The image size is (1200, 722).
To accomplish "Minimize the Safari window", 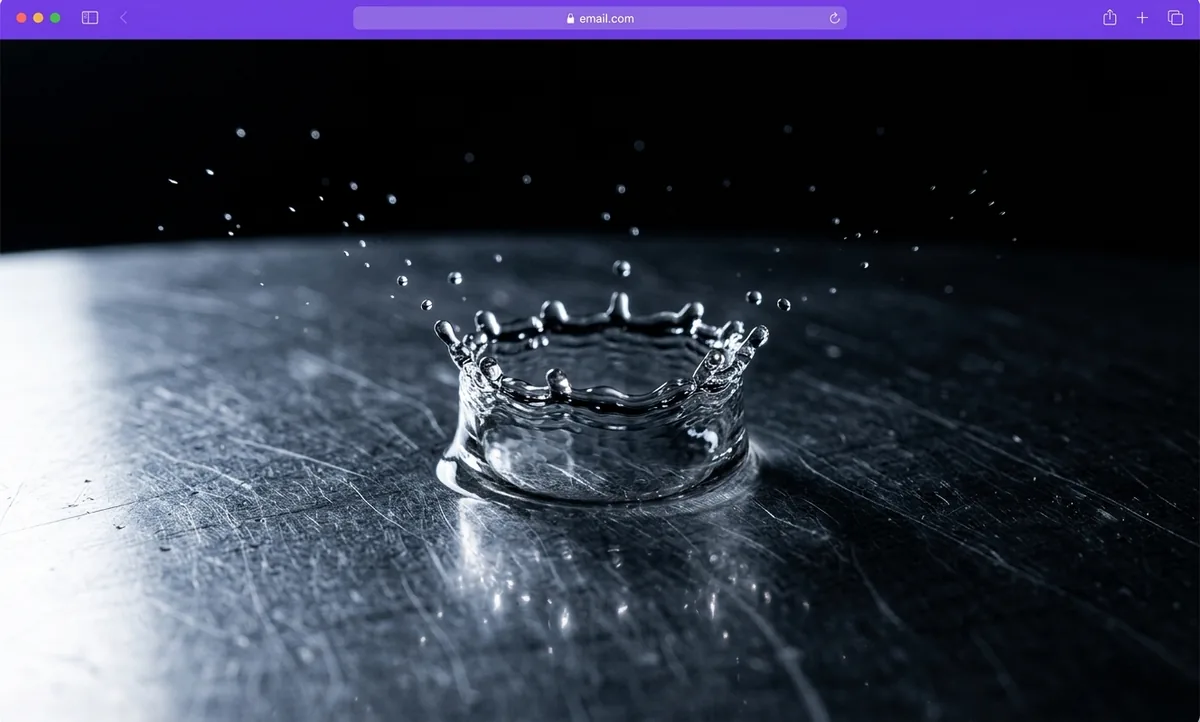I will (x=39, y=18).
